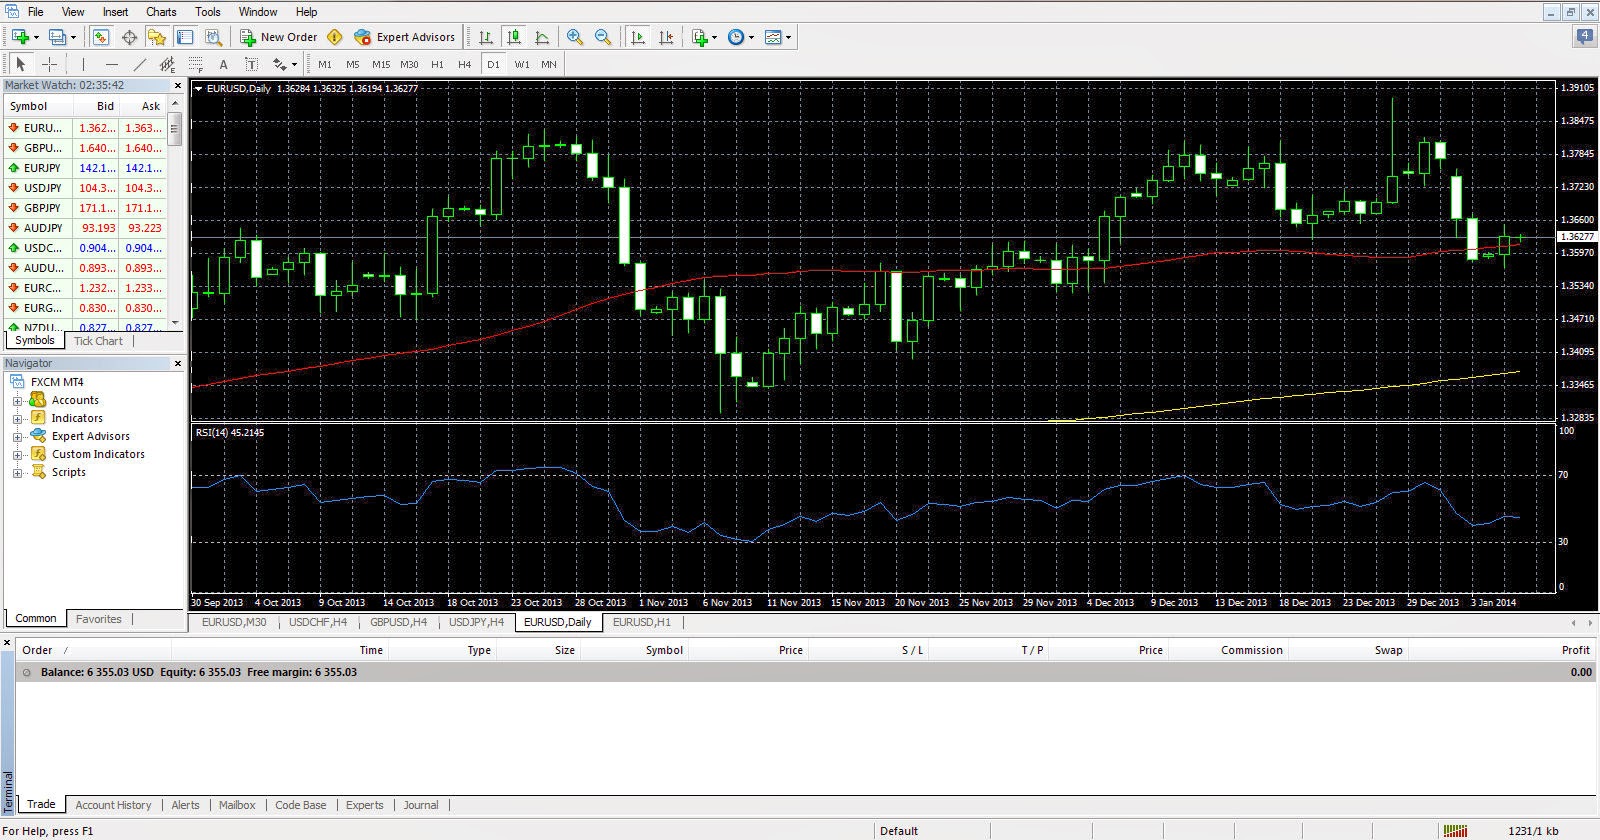Toggle the Strategy Tester button

click(x=213, y=37)
